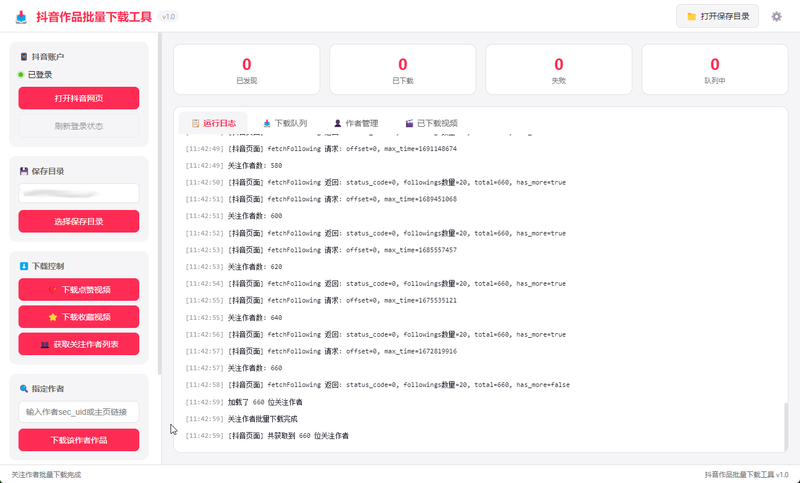The width and height of the screenshot is (800, 483).
Task: Click the v1.0 version badge
Action: tap(168, 16)
